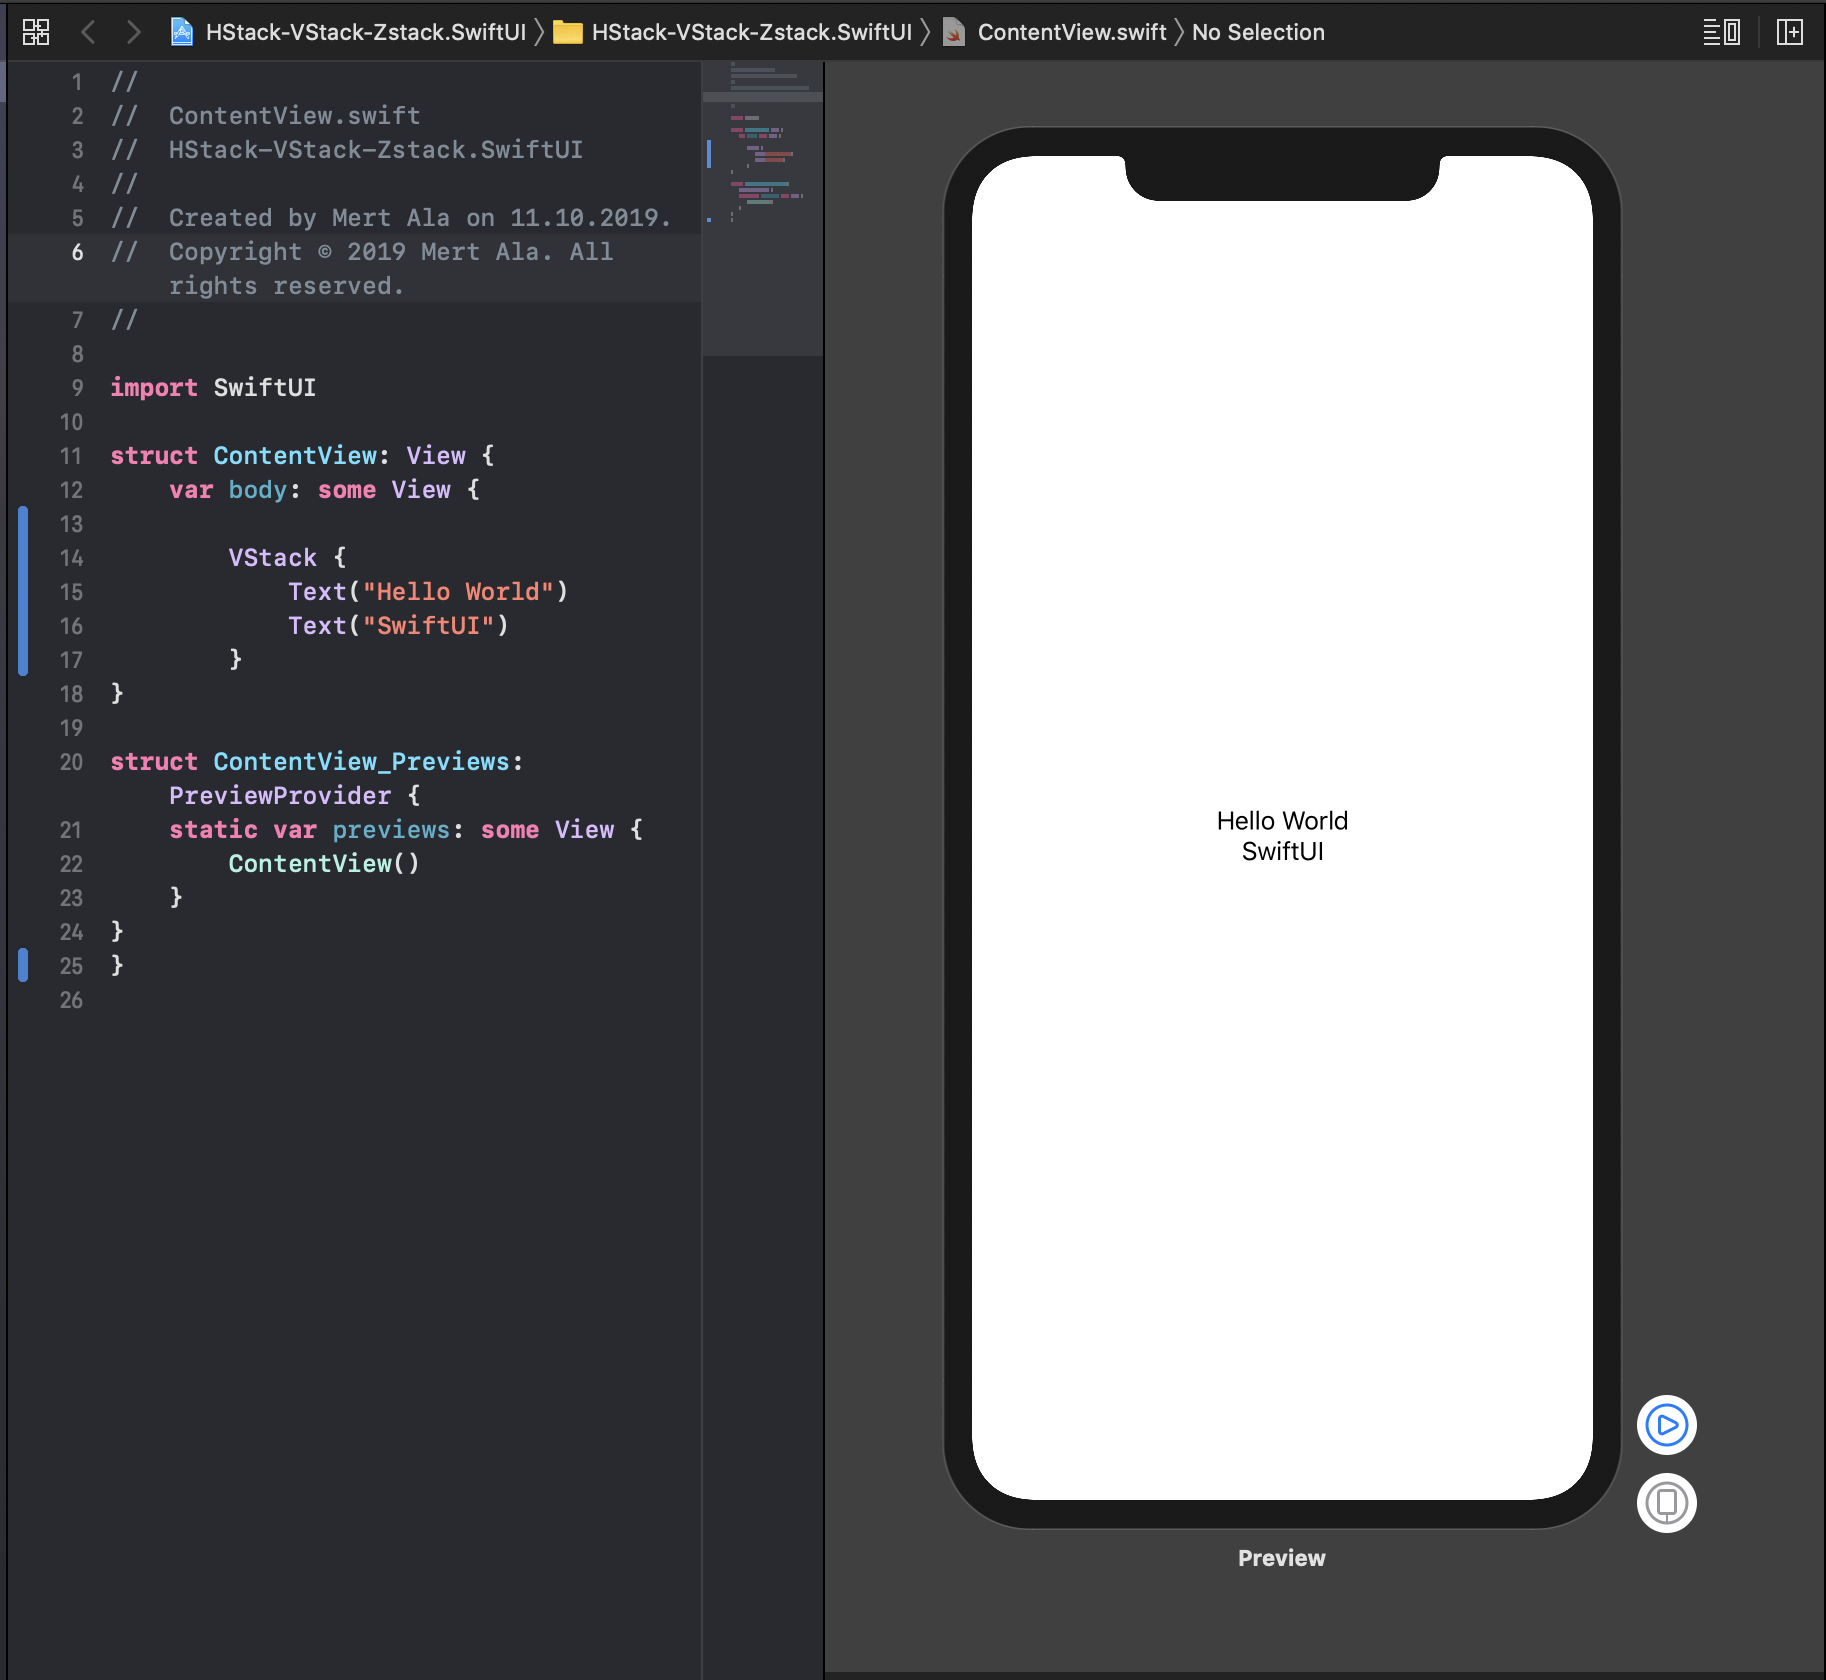Open the HStack-VStack-Zstack.SwiftUI project breadcrumb
Image resolution: width=1826 pixels, height=1680 pixels.
coord(365,32)
